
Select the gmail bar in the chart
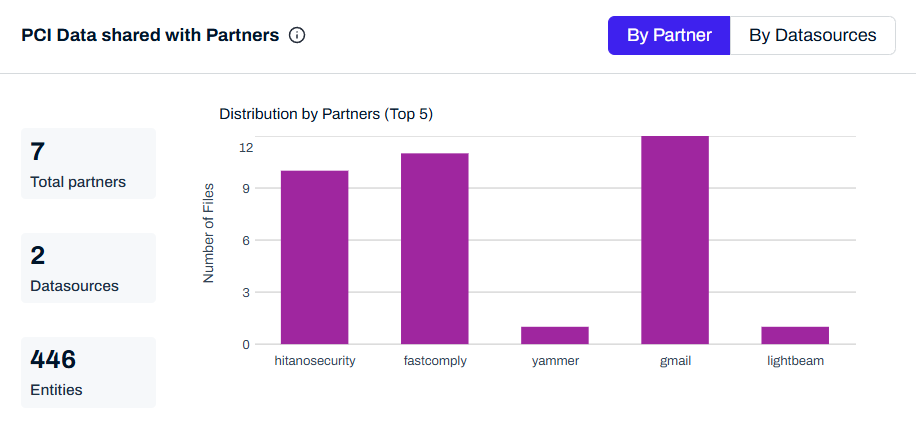click(675, 240)
